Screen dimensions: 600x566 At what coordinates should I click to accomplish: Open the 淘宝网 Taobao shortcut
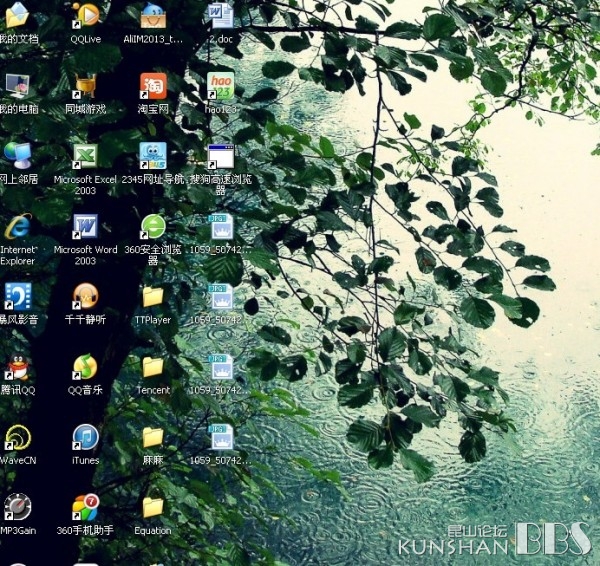click(x=153, y=86)
